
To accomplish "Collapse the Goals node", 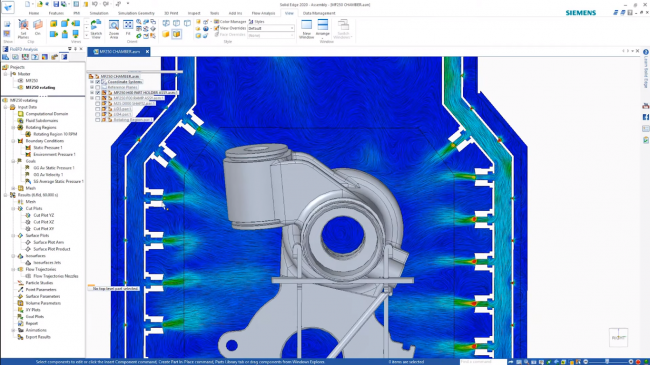I will (13, 161).
